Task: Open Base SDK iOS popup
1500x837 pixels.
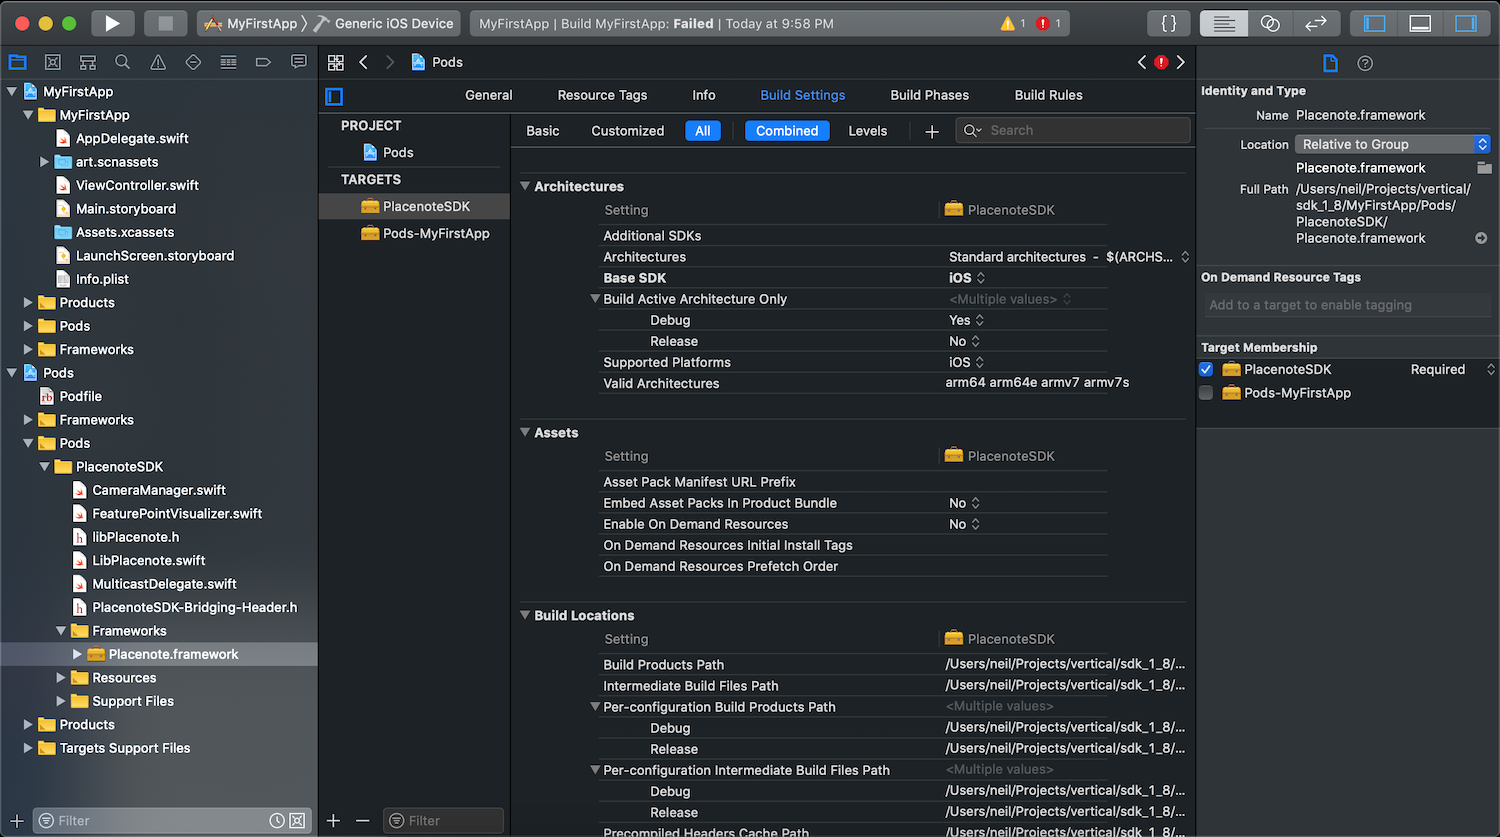Action: (x=967, y=278)
